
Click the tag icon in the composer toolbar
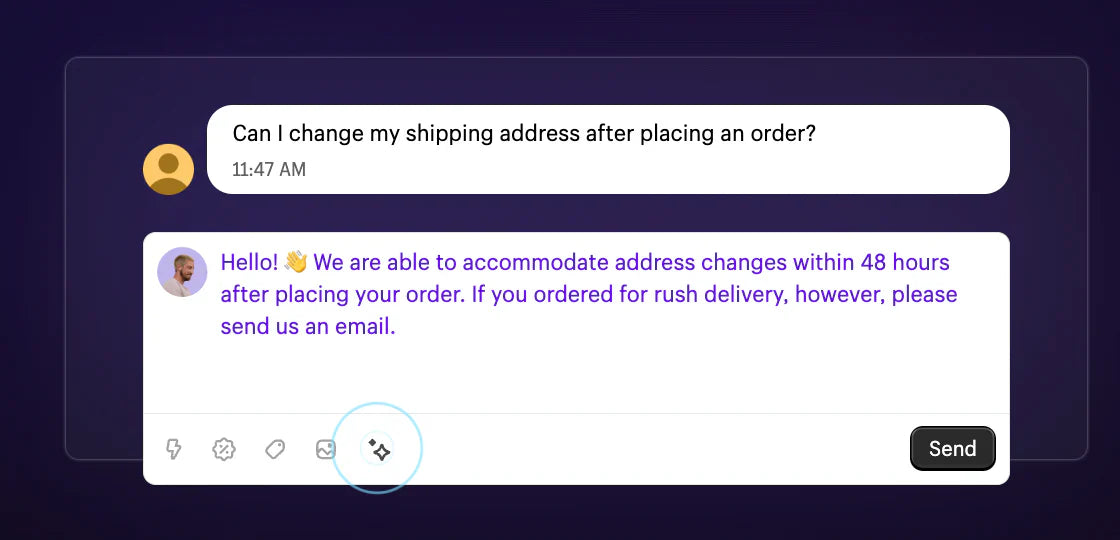[x=275, y=449]
